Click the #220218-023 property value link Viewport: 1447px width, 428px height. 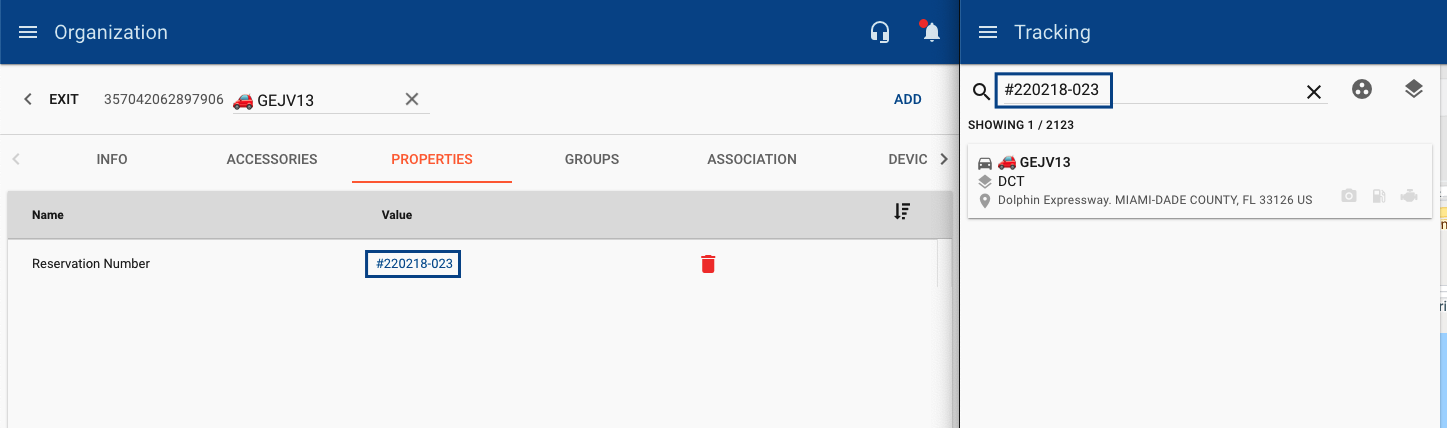[413, 264]
